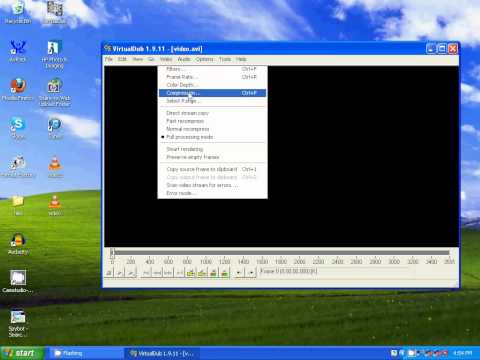Open the Tools menu
The image size is (480, 360).
(225, 59)
